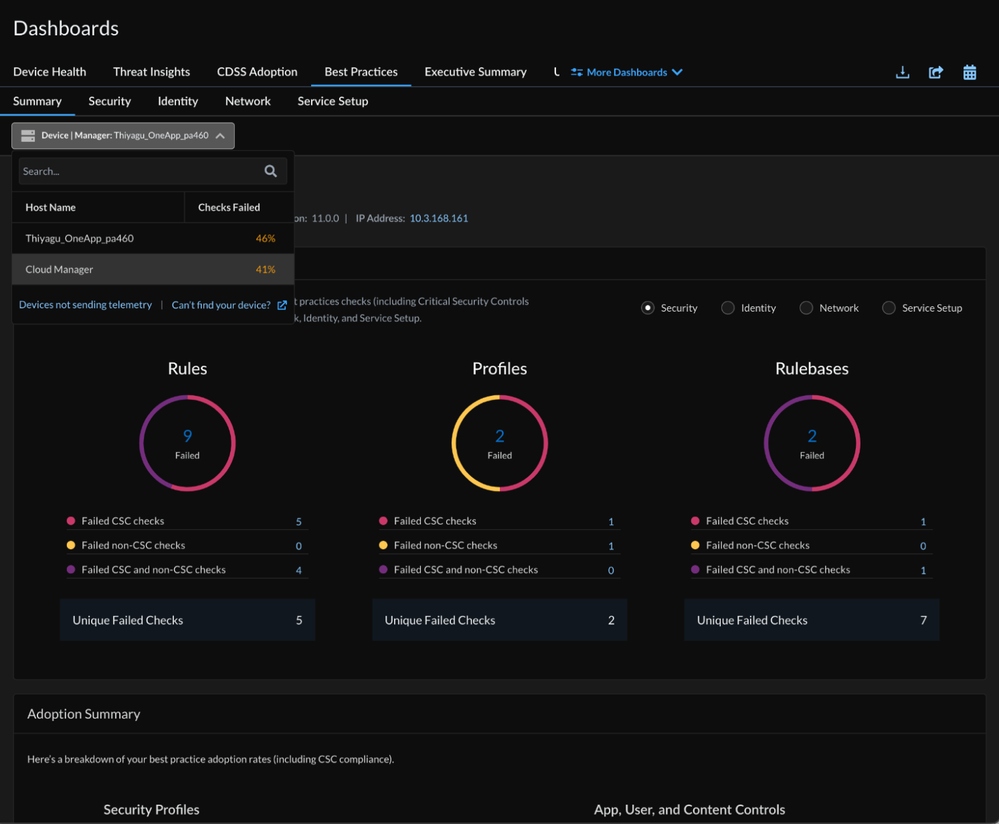Choose Cloud Manager from host list
999x824 pixels.
point(60,269)
